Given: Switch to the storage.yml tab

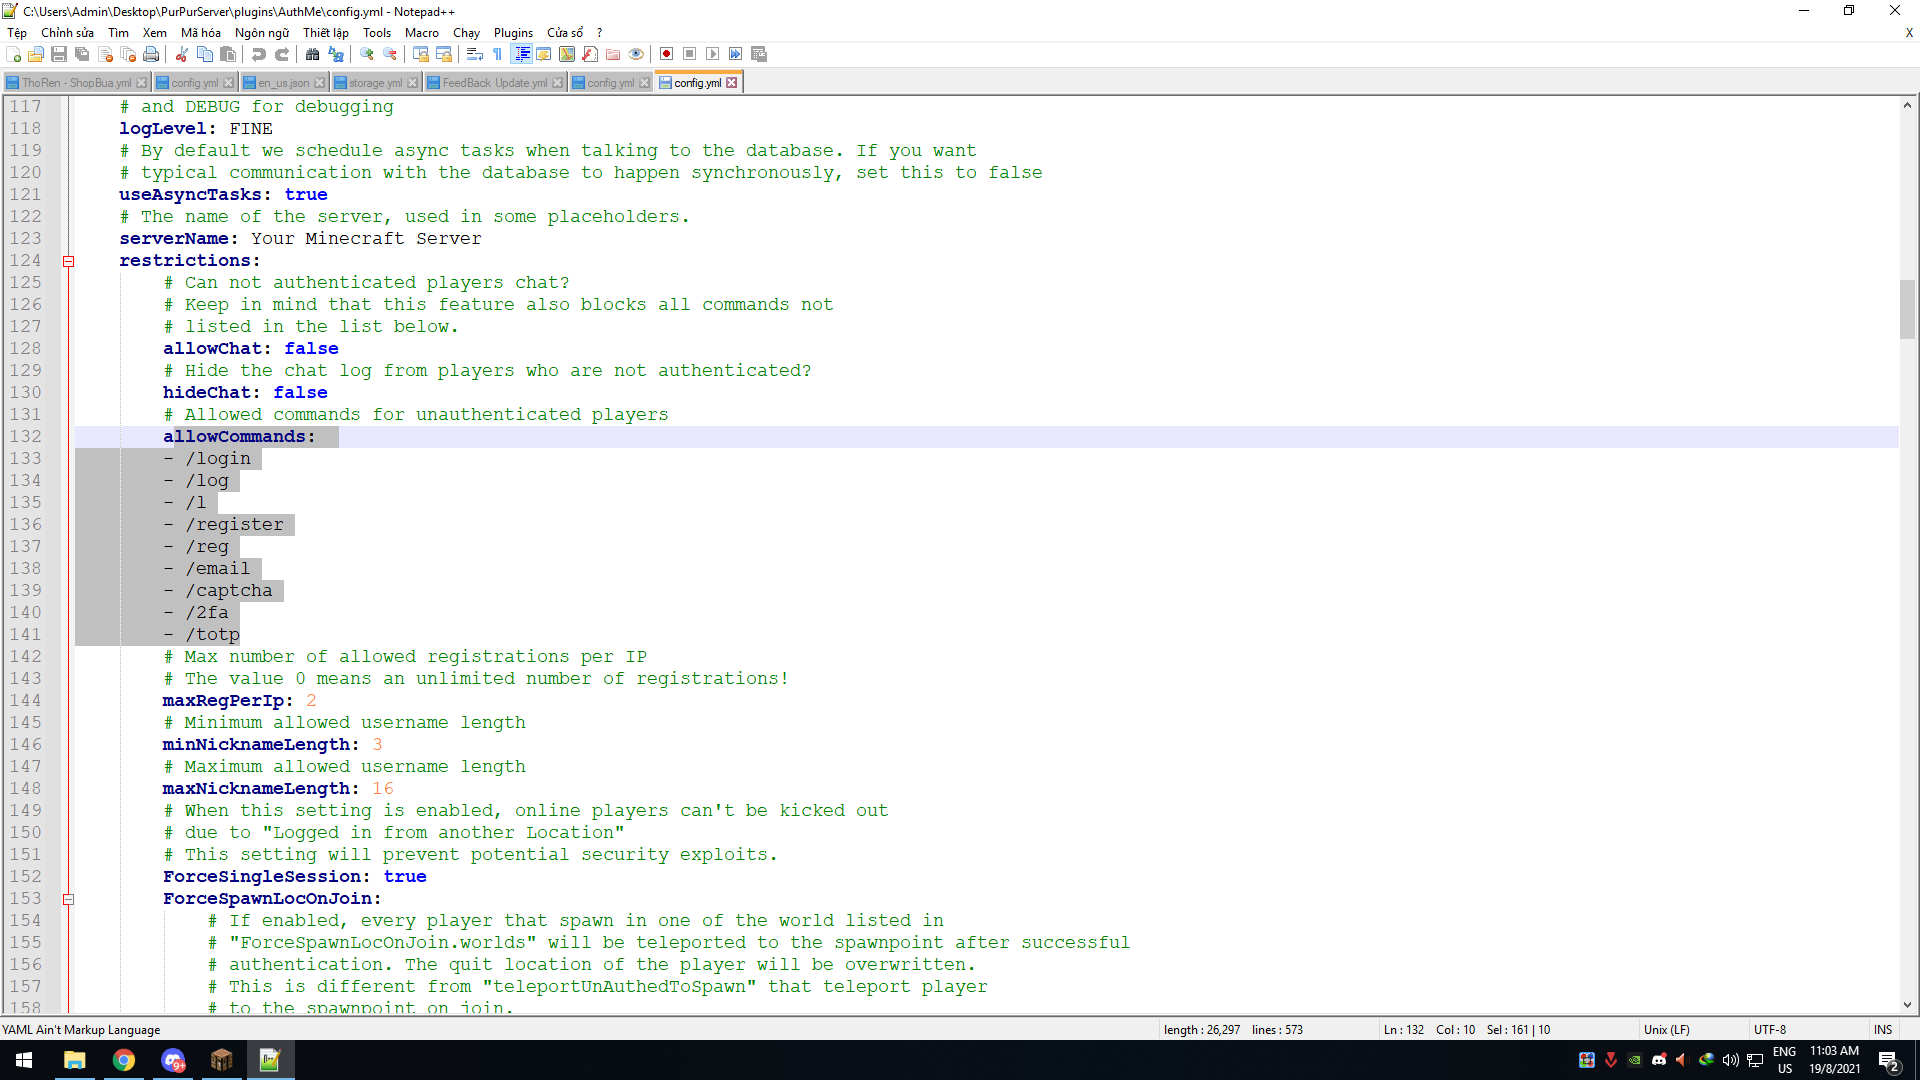Looking at the screenshot, I should point(375,83).
